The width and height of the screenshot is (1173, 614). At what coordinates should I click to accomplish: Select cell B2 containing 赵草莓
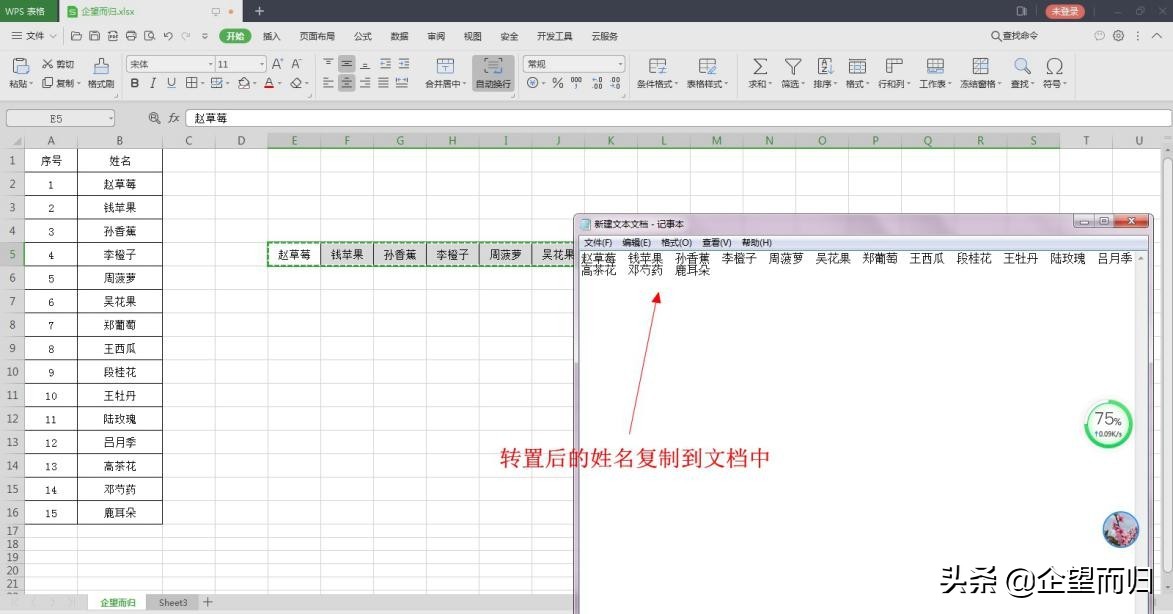tap(120, 184)
